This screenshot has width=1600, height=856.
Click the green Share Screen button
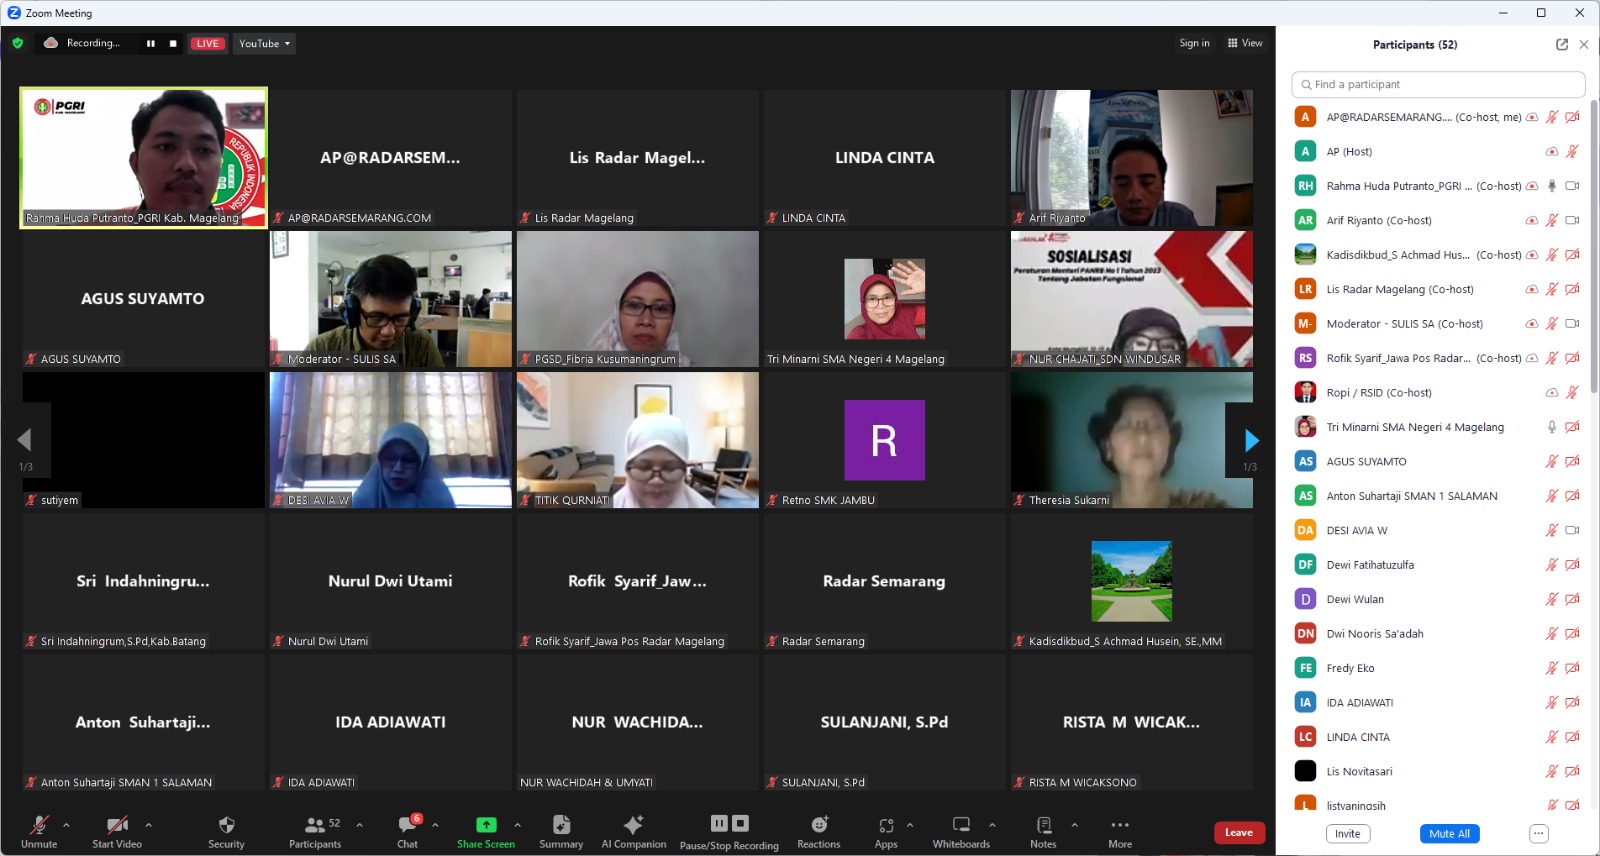point(486,830)
